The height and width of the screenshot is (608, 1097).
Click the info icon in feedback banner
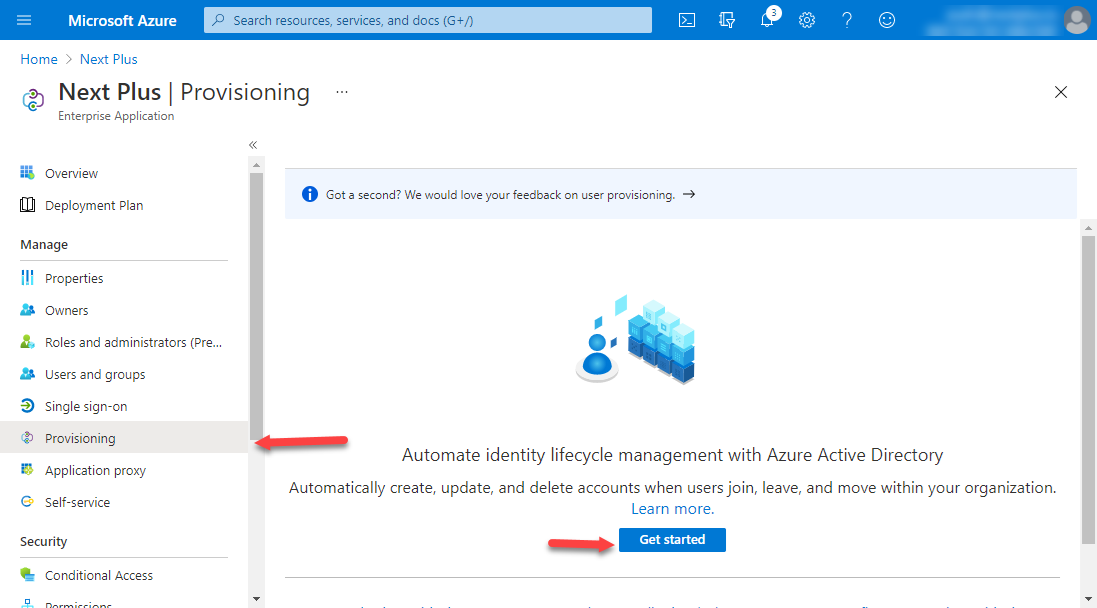point(310,195)
